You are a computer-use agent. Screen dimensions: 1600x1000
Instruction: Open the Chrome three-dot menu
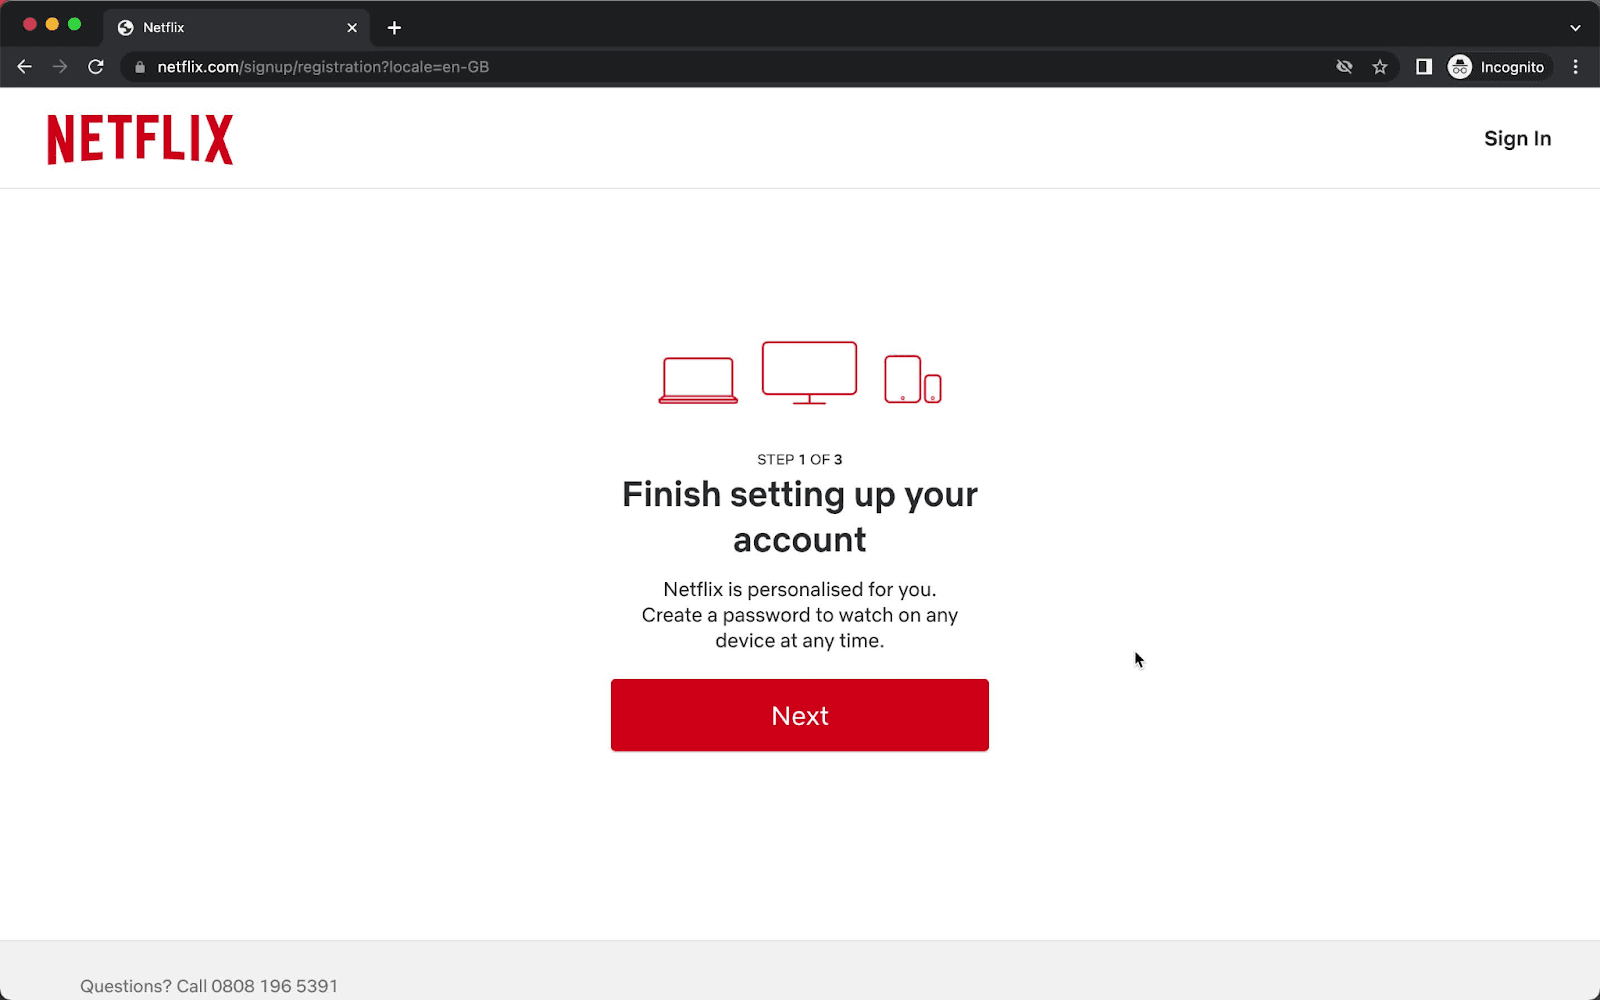tap(1575, 67)
